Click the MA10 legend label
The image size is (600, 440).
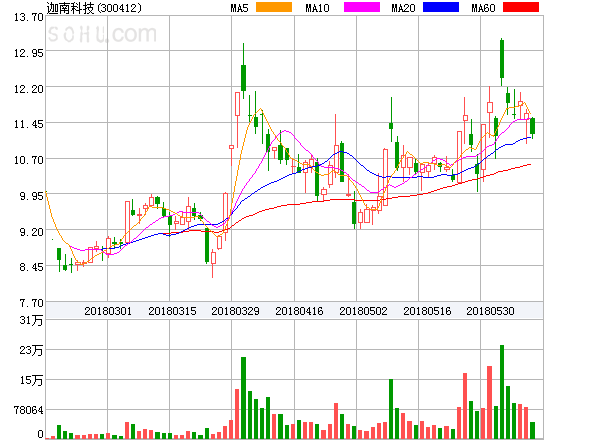317,8
